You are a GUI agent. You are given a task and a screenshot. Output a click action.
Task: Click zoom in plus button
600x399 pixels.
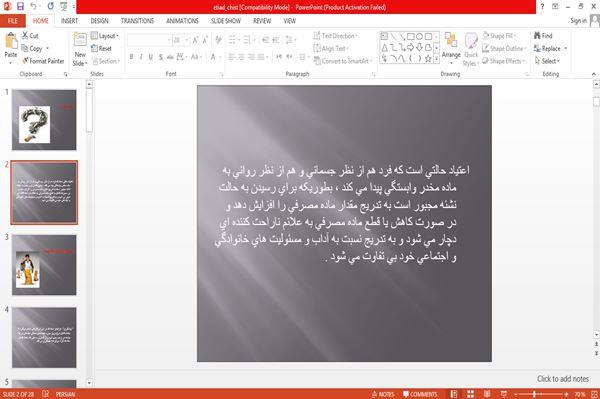pyautogui.click(x=566, y=394)
